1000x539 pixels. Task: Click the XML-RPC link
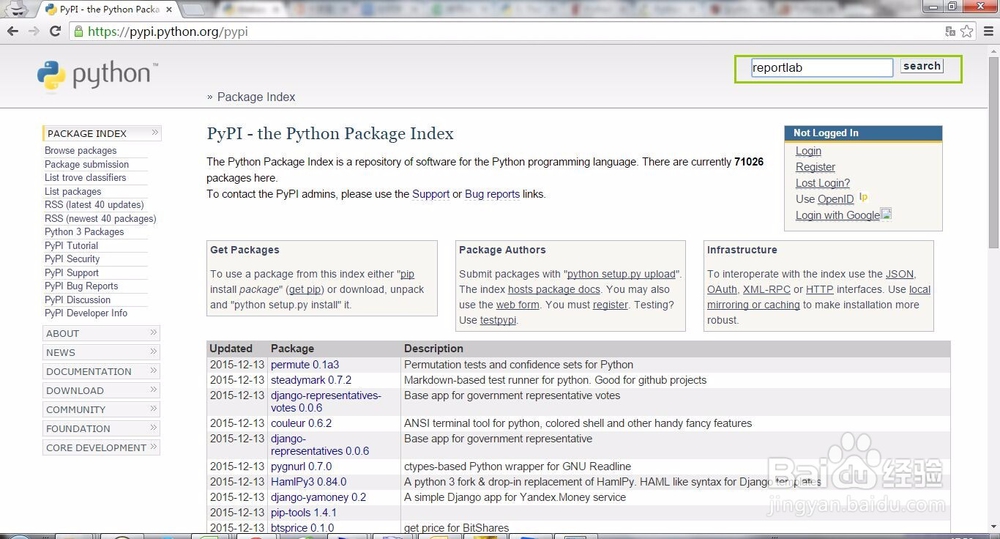pos(767,290)
